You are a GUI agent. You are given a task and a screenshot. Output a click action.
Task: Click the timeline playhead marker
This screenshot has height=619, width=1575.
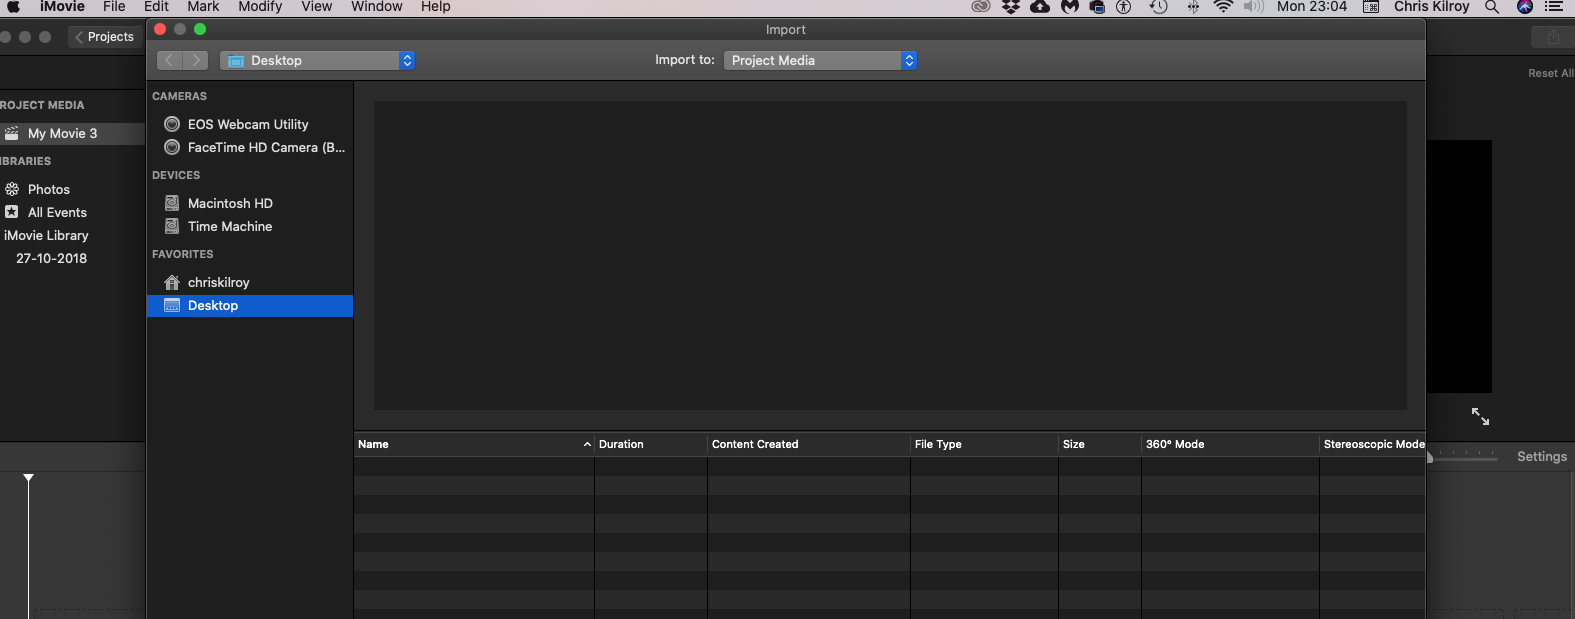(29, 479)
